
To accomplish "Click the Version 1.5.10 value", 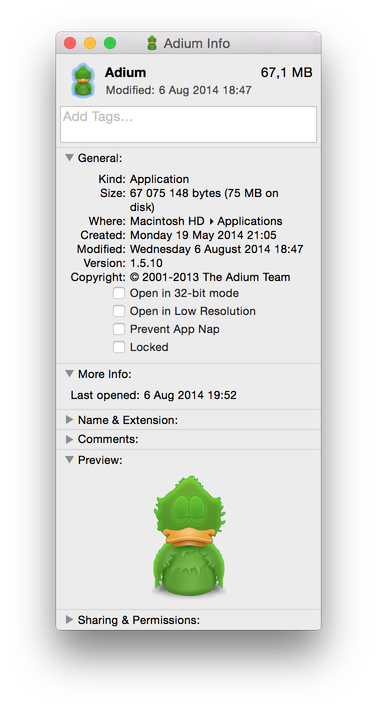I will [146, 263].
